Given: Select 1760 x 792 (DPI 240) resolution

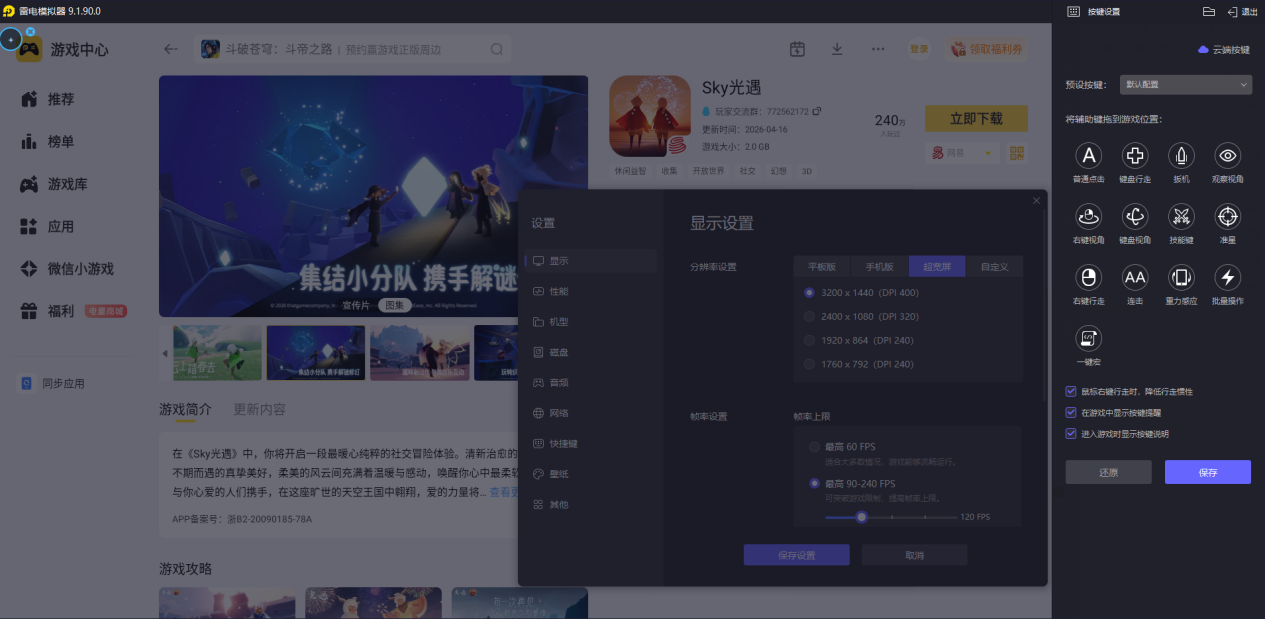Looking at the screenshot, I should [x=859, y=364].
